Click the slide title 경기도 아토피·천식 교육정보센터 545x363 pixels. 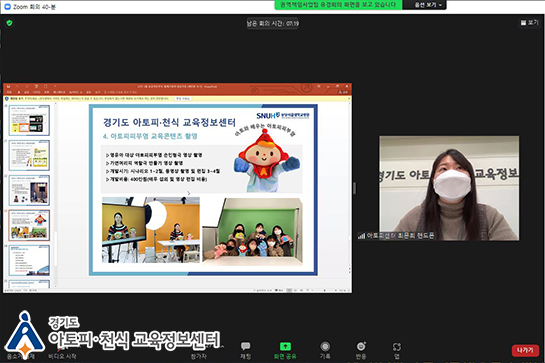coord(169,122)
